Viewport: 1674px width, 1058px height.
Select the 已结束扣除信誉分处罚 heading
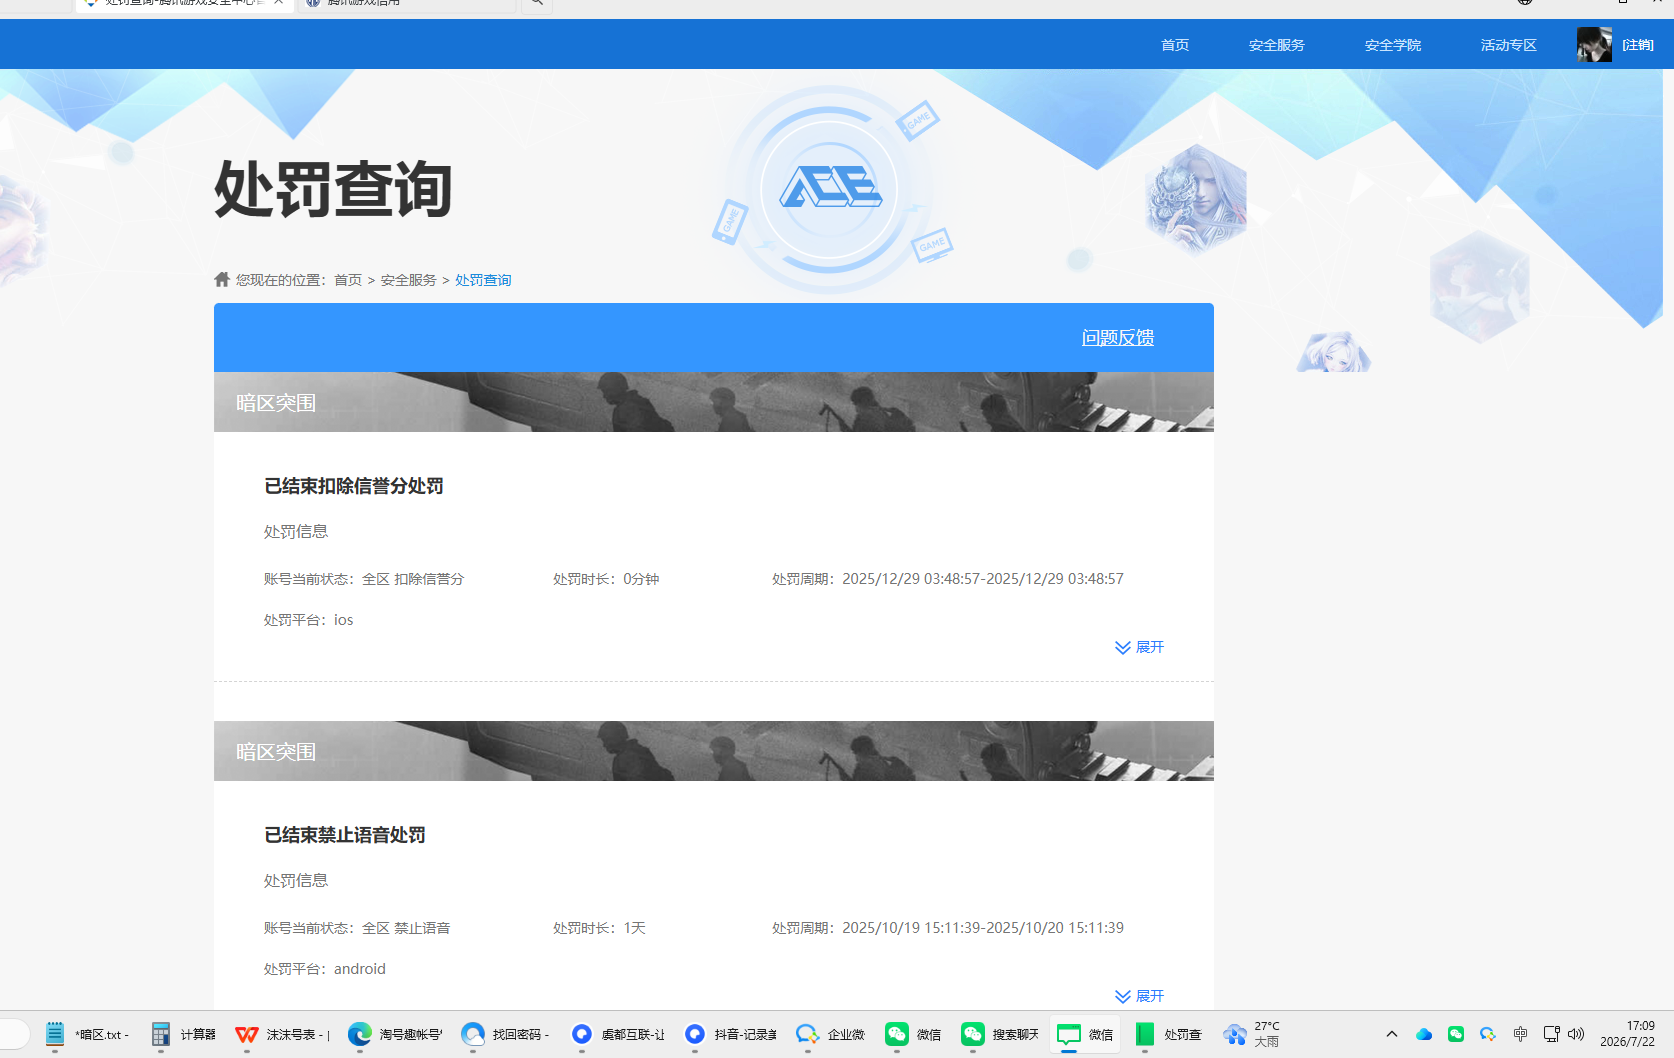pyautogui.click(x=354, y=486)
